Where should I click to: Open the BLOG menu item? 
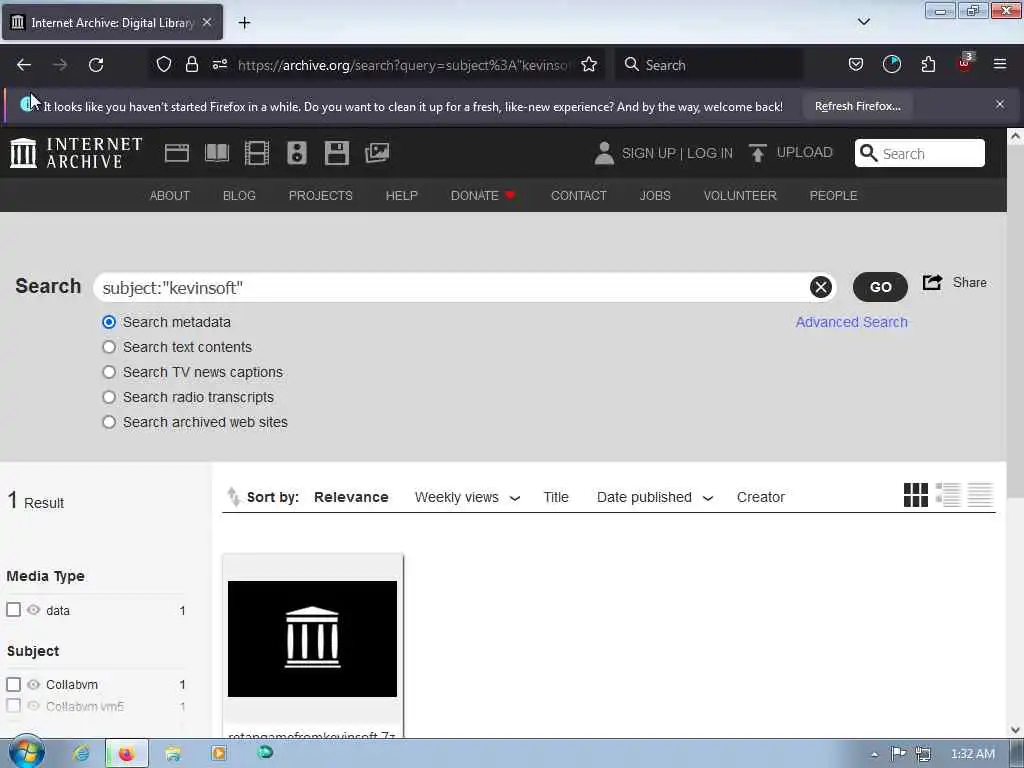[239, 195]
